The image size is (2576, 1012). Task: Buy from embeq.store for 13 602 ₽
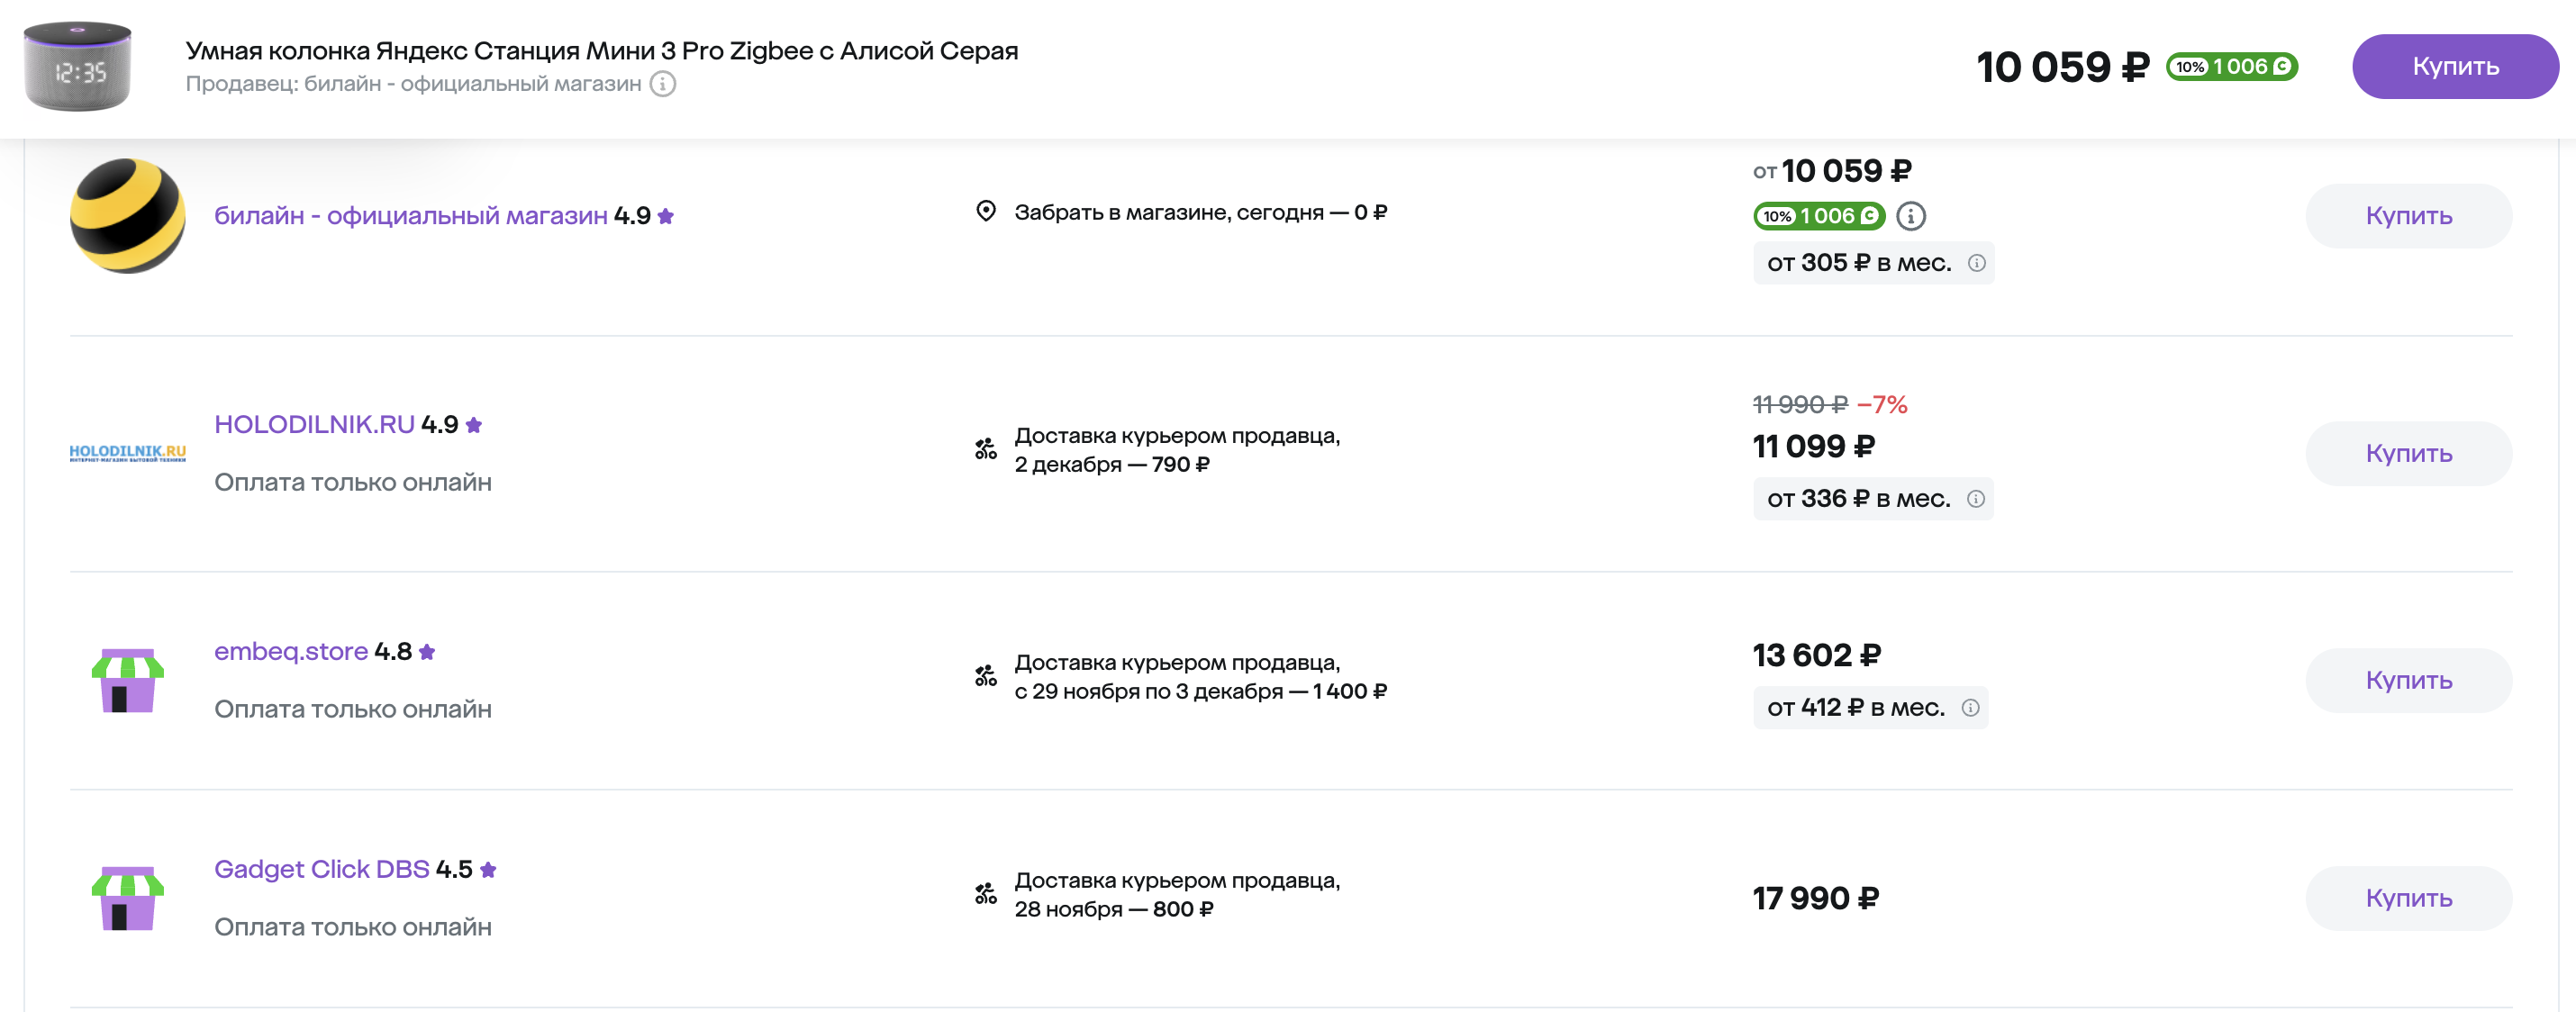click(x=2407, y=681)
